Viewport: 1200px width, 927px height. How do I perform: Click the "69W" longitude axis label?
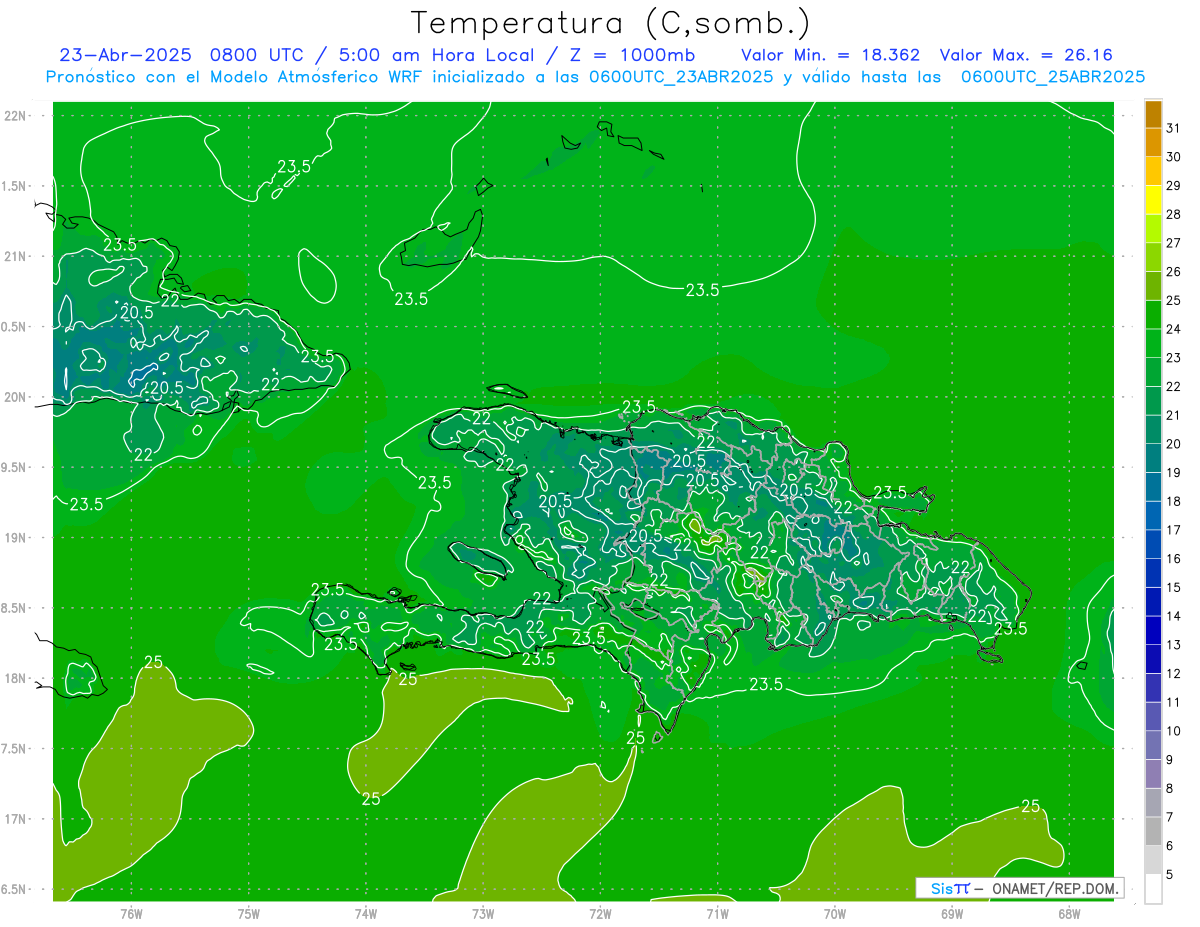point(952,914)
